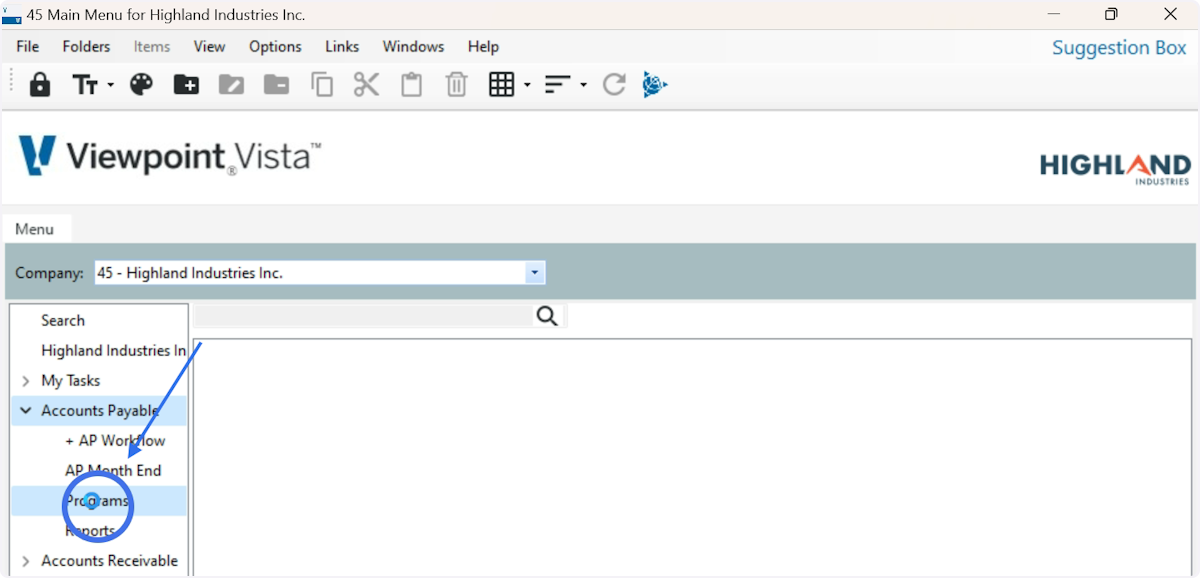
Task: Open the AP Month End folder
Action: pyautogui.click(x=113, y=471)
